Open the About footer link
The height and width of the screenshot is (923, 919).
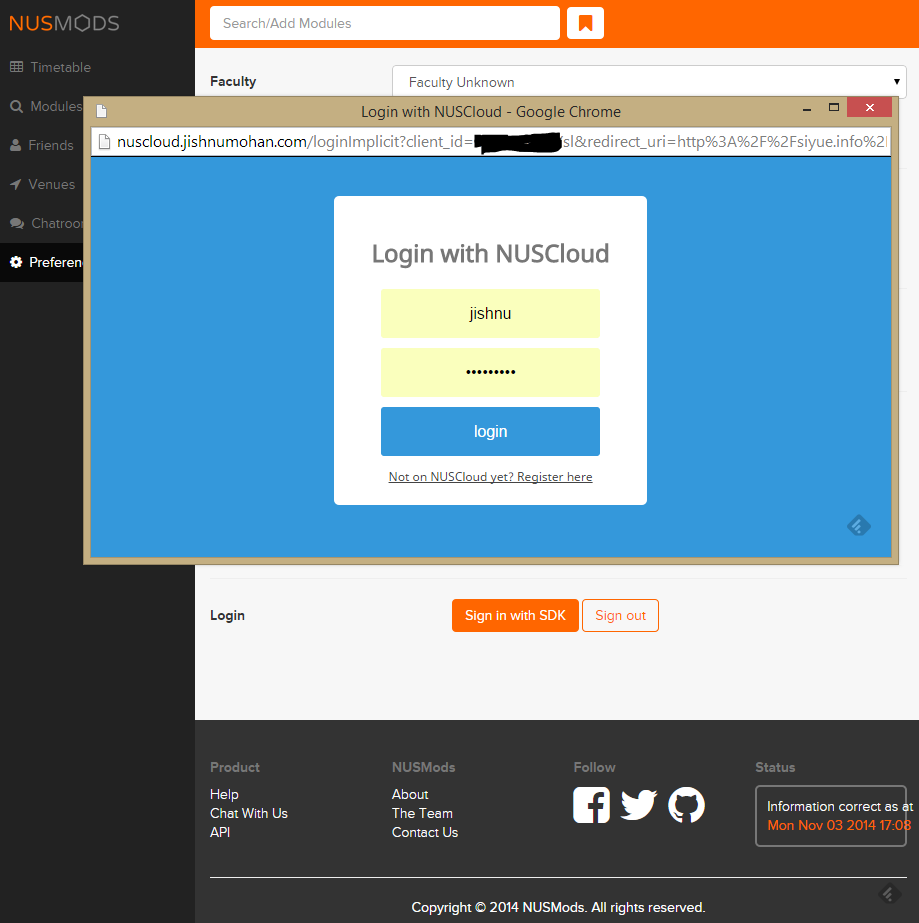click(x=410, y=794)
